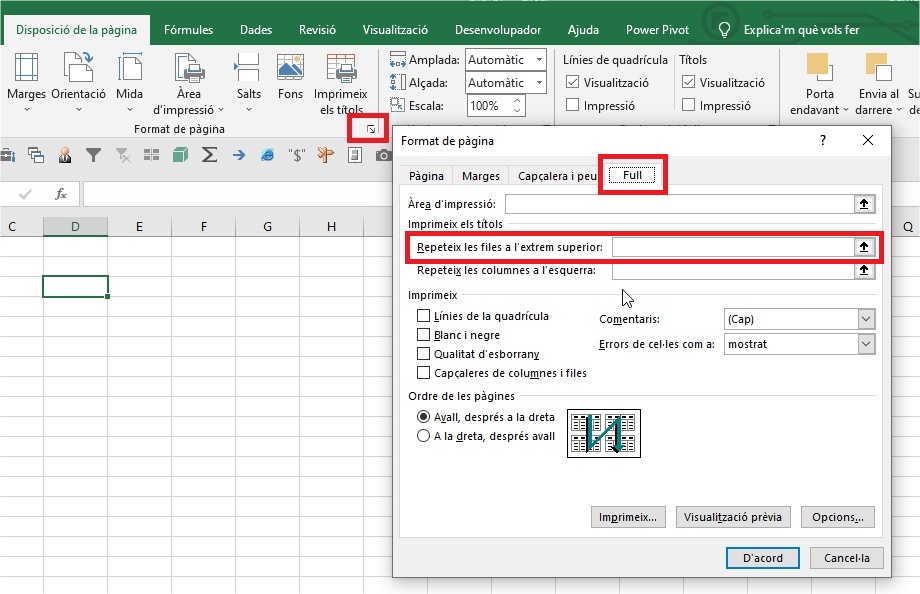Switch to the Pàgina dialog tab
The image size is (920, 594).
click(x=426, y=176)
